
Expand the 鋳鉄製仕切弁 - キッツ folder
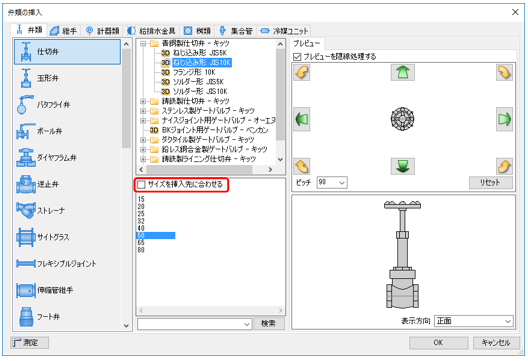click(143, 101)
